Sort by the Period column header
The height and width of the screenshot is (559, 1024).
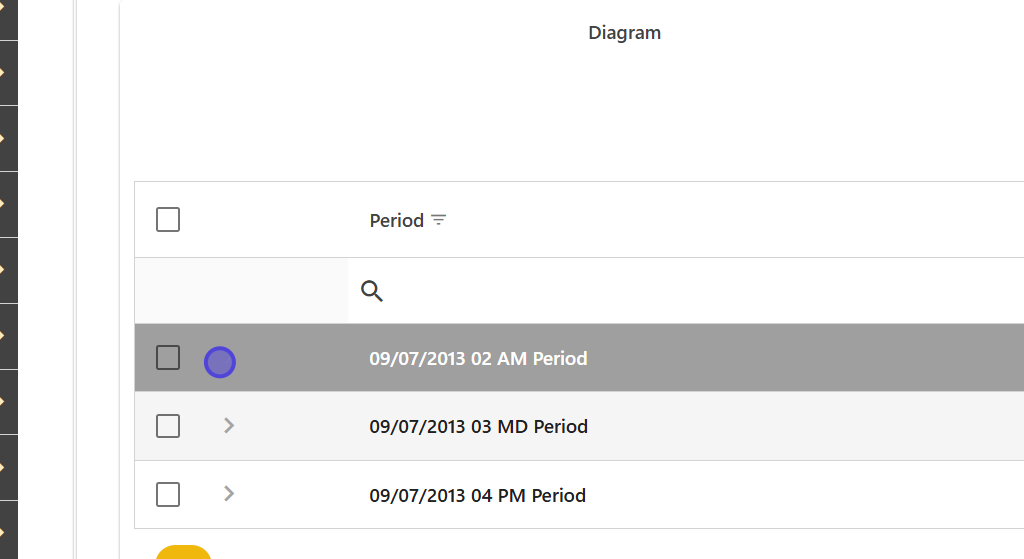click(396, 220)
